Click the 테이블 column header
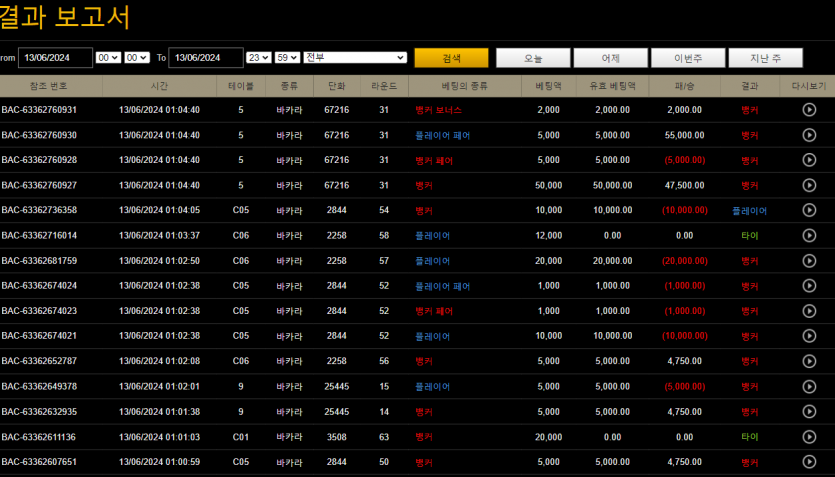The height and width of the screenshot is (477, 835). click(241, 86)
